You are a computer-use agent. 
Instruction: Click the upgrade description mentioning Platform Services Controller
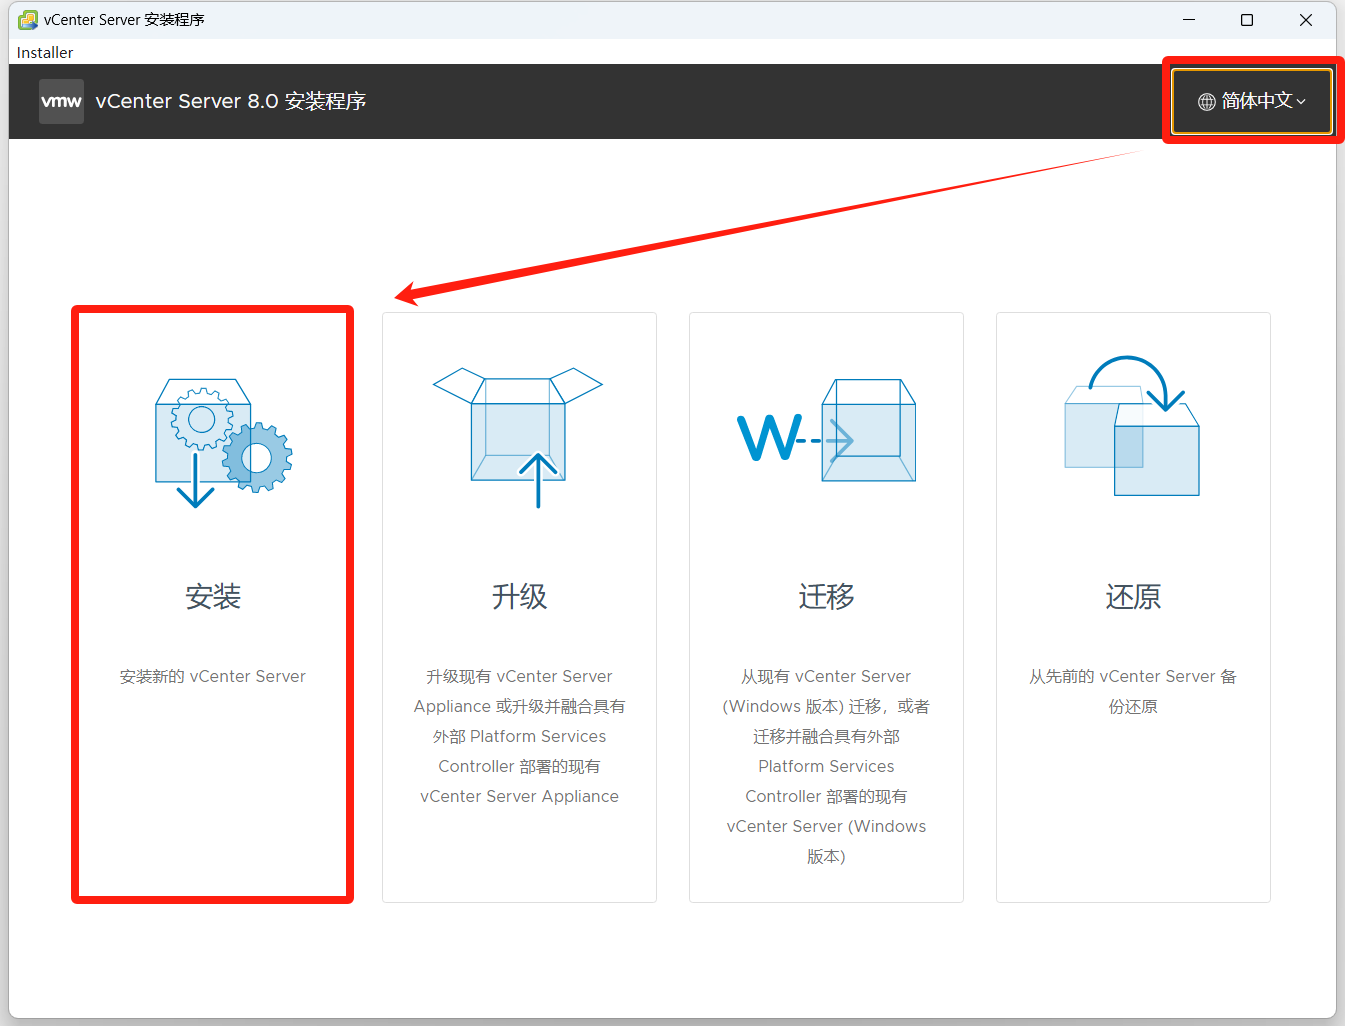[x=519, y=736]
